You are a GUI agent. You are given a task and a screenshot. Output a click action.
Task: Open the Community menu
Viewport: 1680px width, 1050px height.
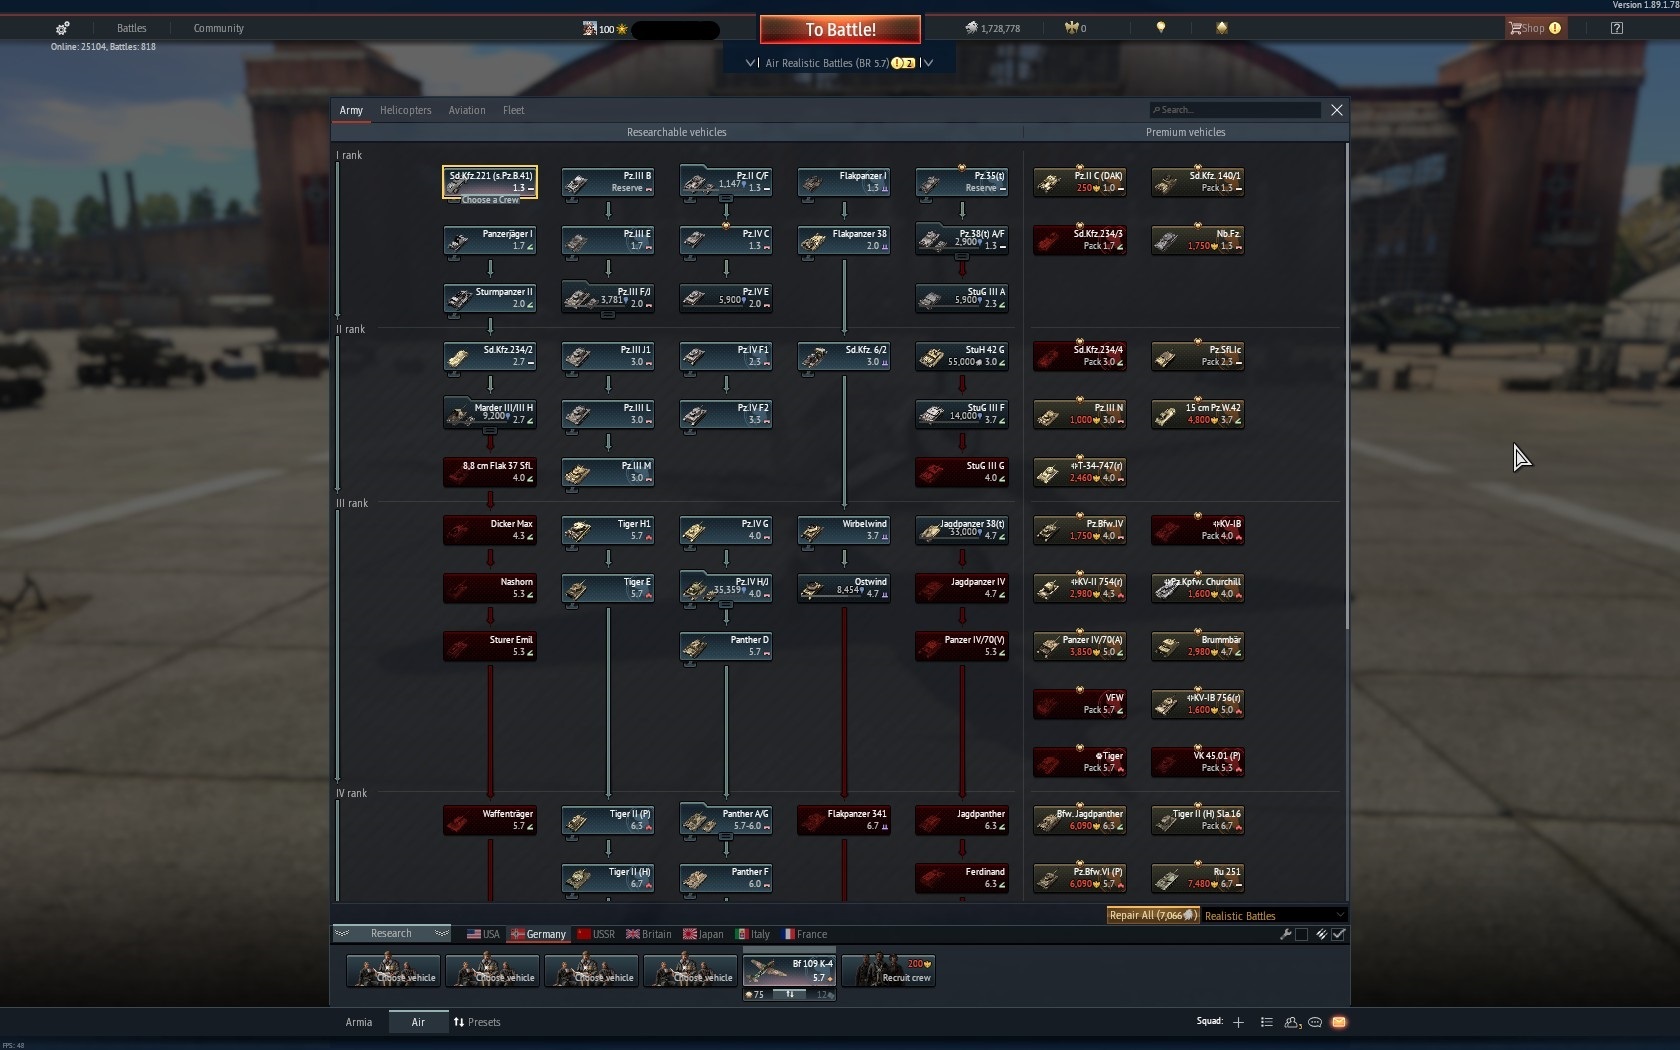coord(218,28)
